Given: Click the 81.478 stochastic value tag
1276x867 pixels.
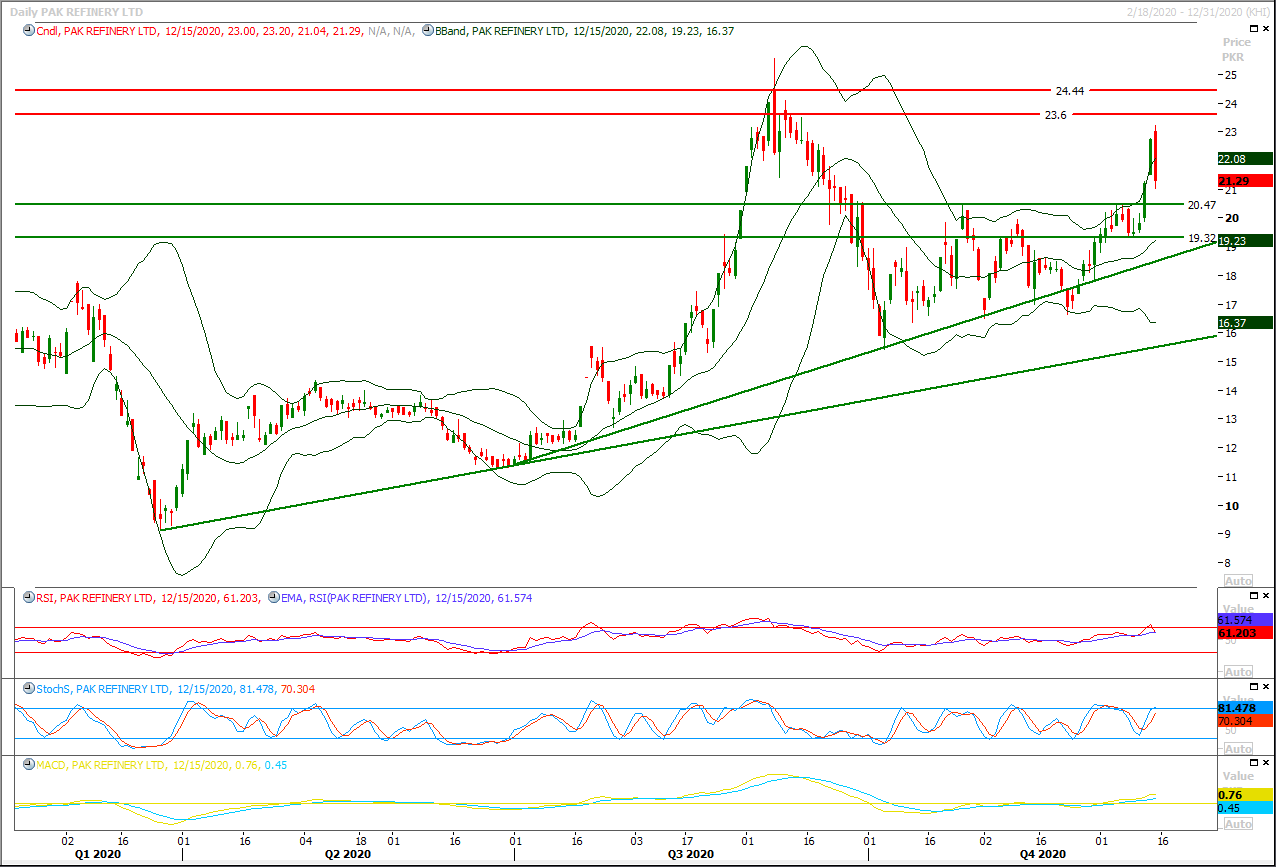Looking at the screenshot, I should click(x=1244, y=708).
